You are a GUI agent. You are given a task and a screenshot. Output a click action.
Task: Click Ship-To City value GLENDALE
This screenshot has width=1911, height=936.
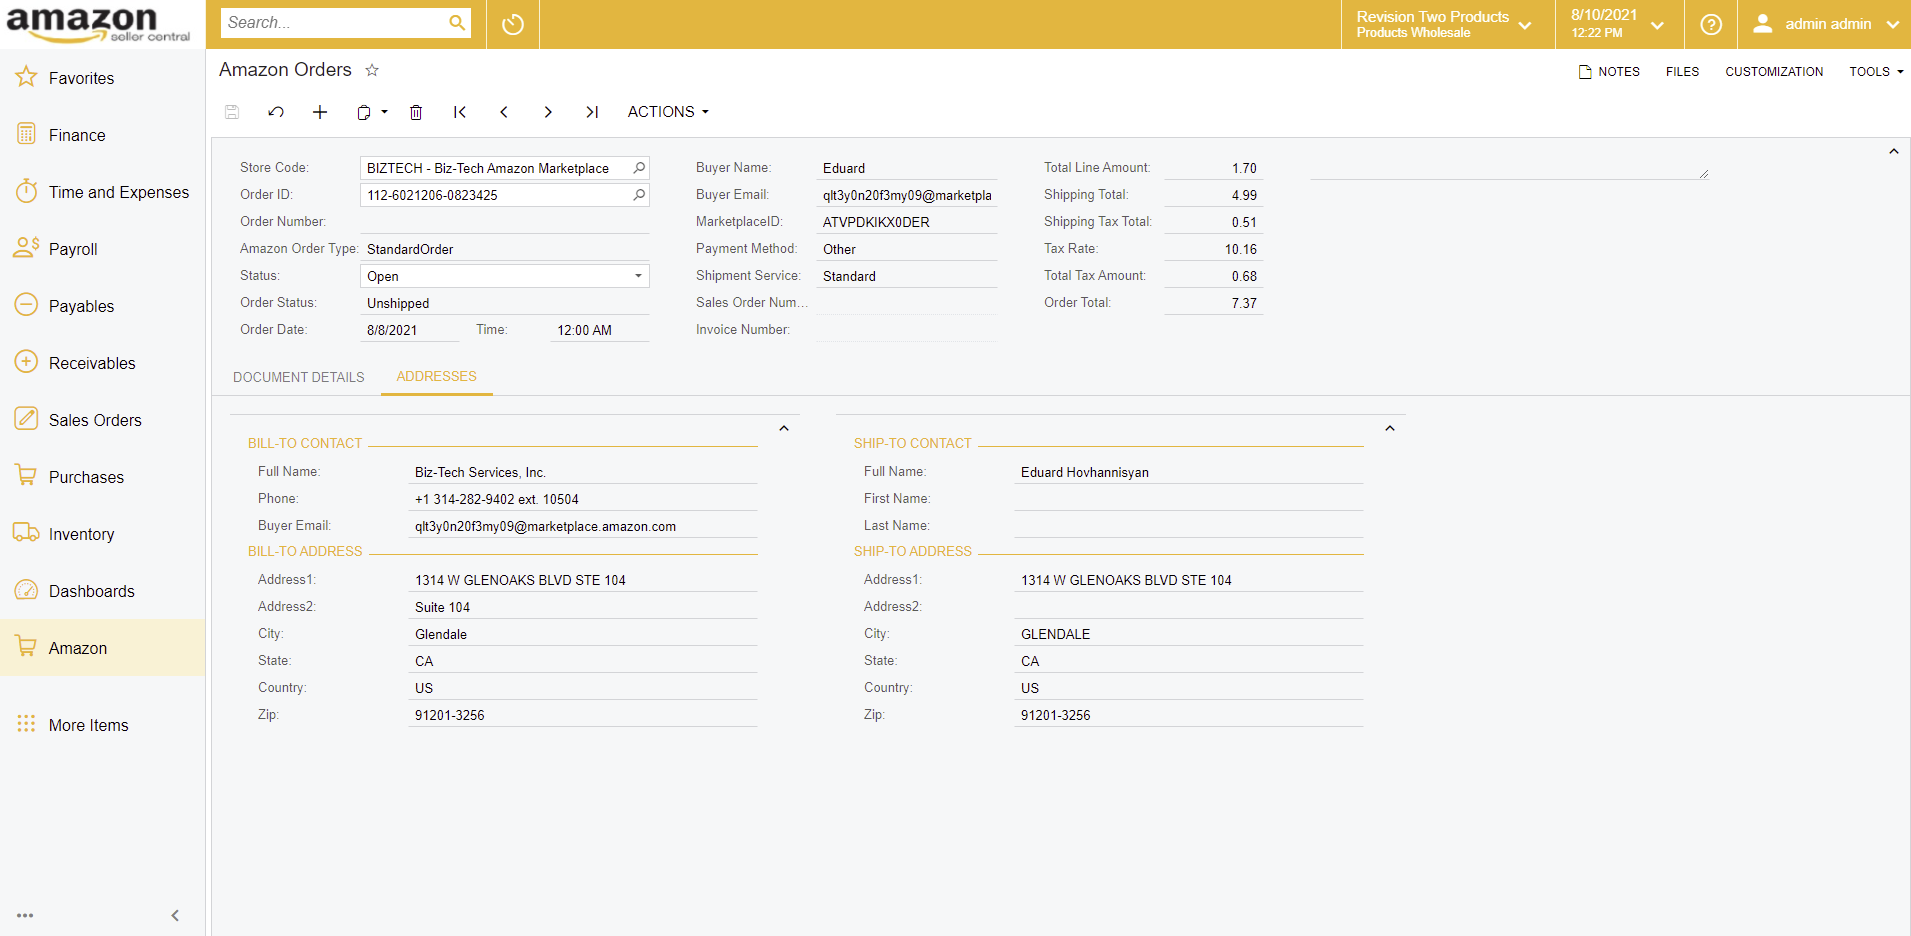pos(1189,634)
